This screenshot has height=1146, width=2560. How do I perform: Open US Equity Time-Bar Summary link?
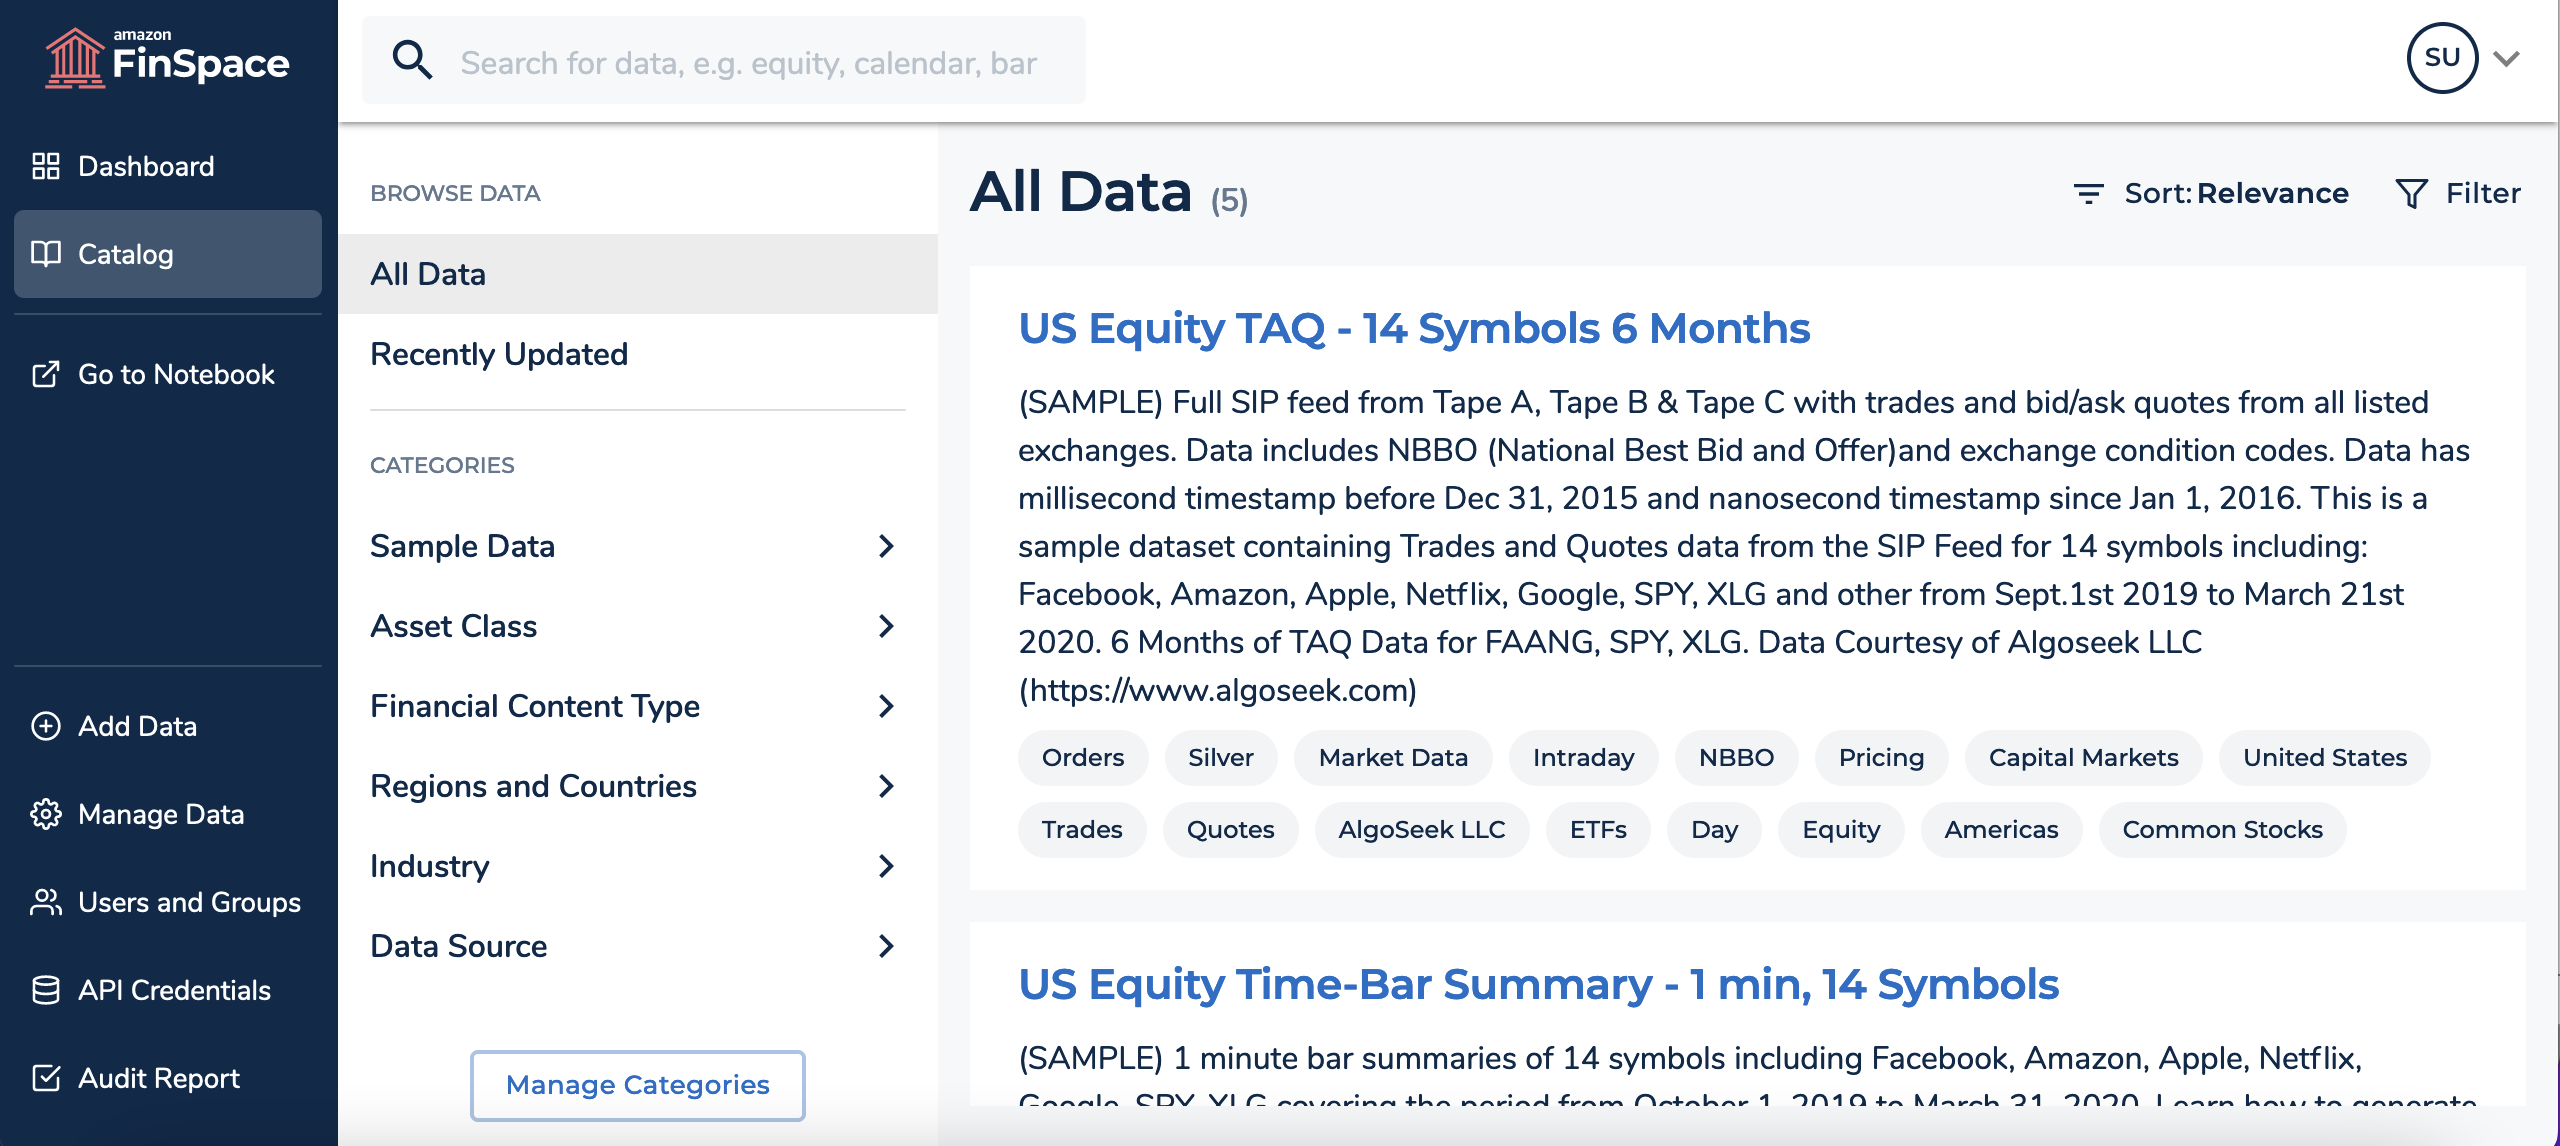pyautogui.click(x=1538, y=984)
